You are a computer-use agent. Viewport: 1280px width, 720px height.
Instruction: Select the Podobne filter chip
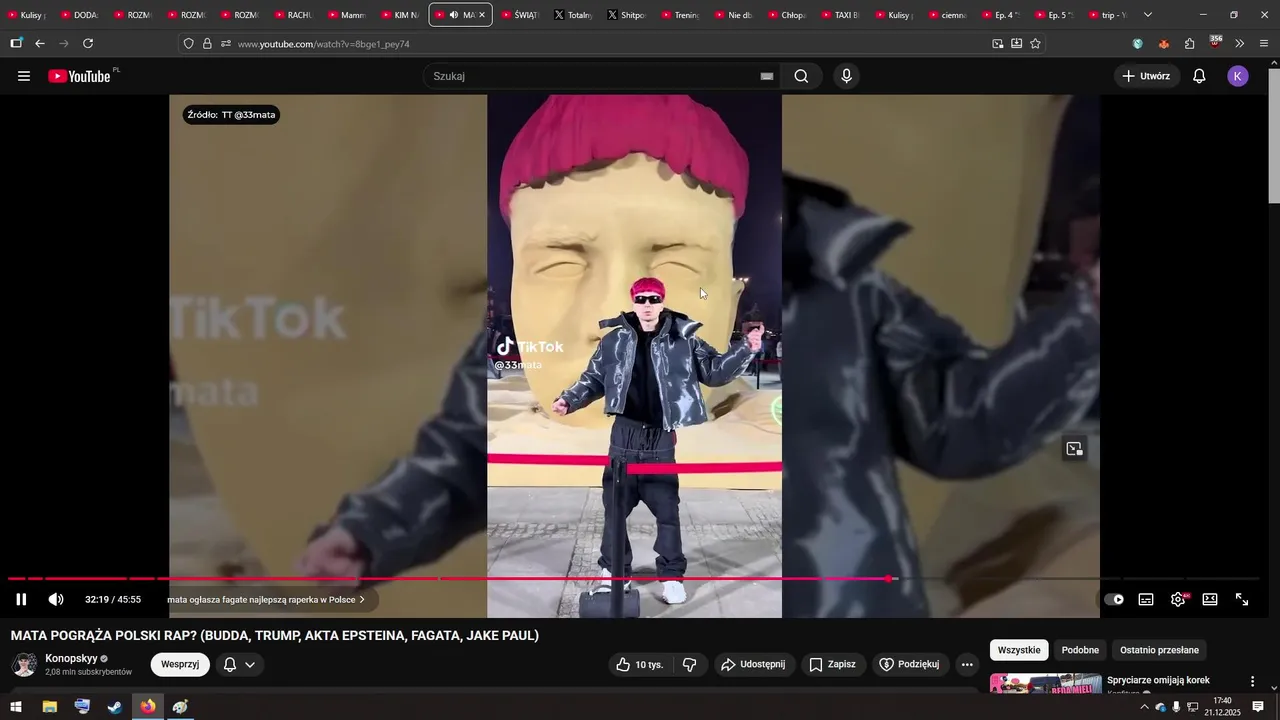click(1080, 650)
